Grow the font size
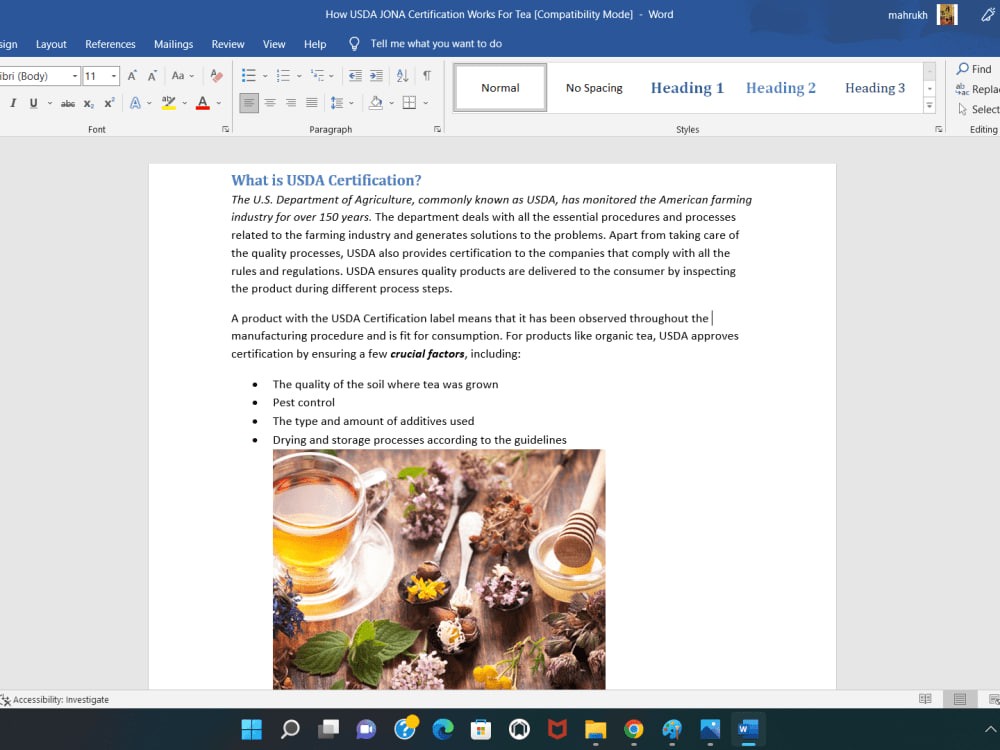 click(131, 76)
